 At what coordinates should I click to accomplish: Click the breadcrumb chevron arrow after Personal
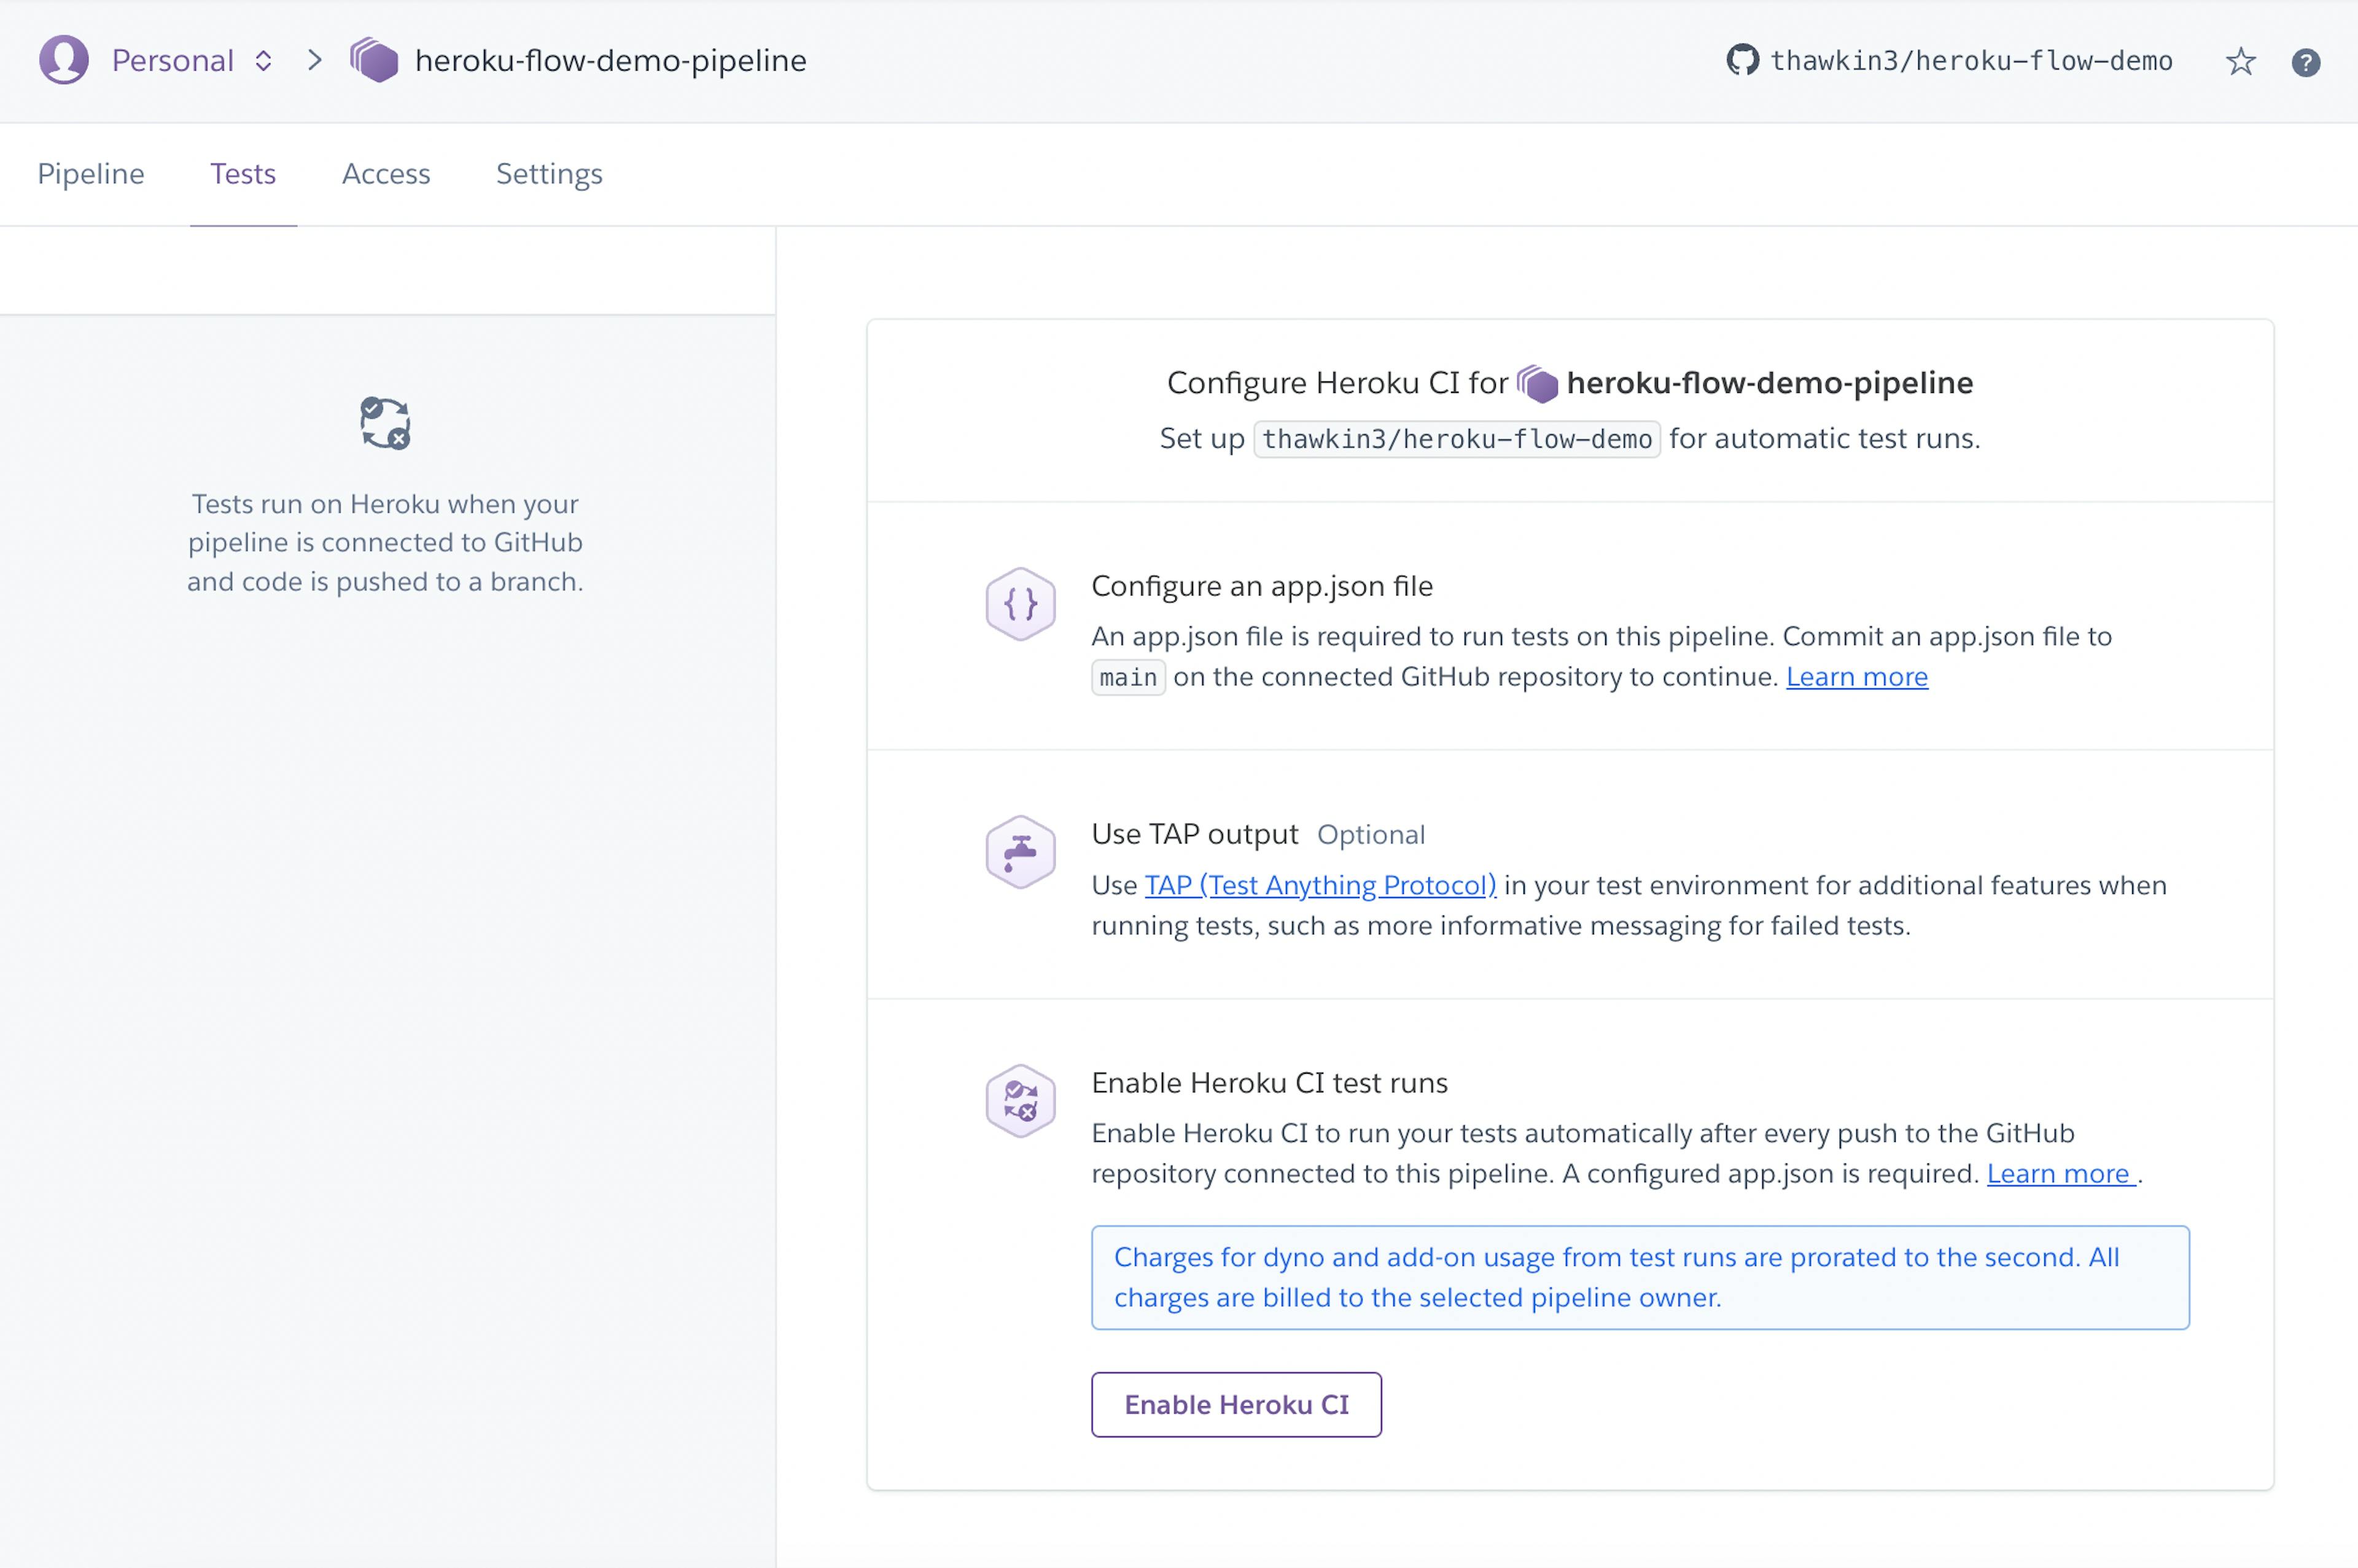click(x=315, y=61)
